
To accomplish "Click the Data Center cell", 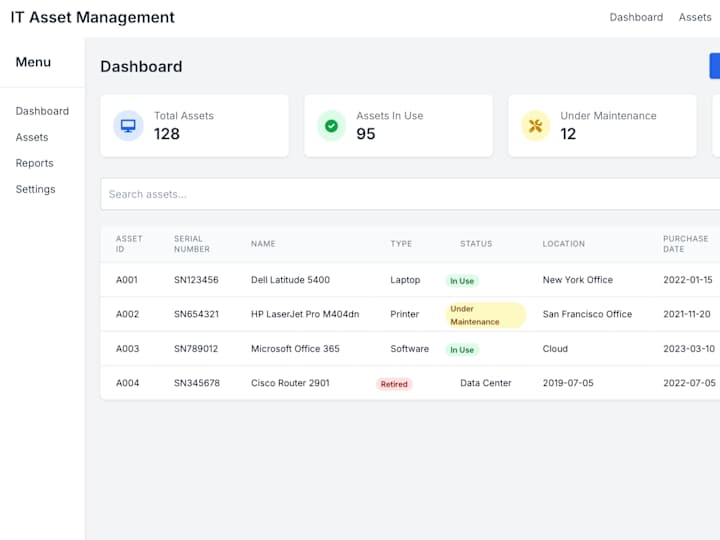I will click(x=485, y=383).
